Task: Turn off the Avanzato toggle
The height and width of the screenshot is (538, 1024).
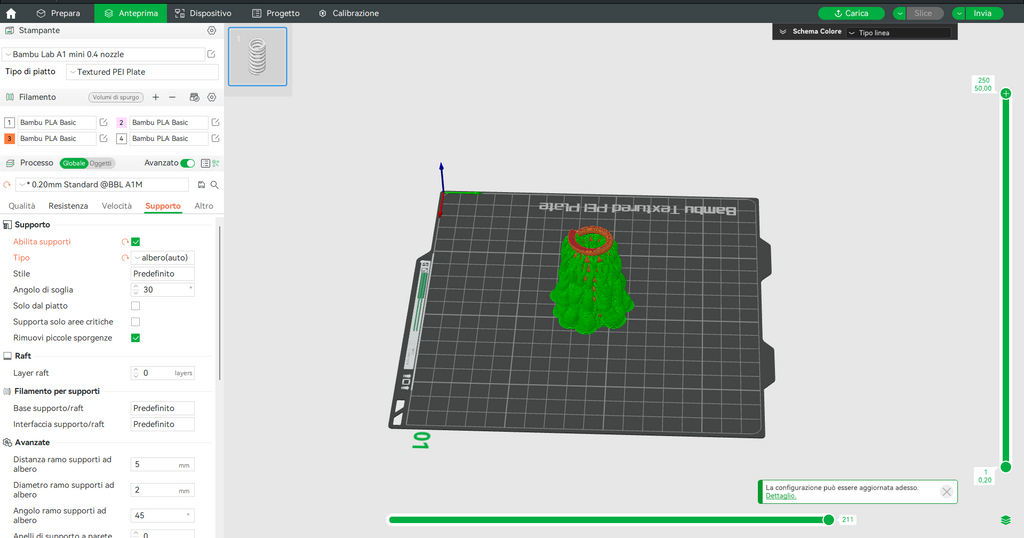Action: pos(187,163)
